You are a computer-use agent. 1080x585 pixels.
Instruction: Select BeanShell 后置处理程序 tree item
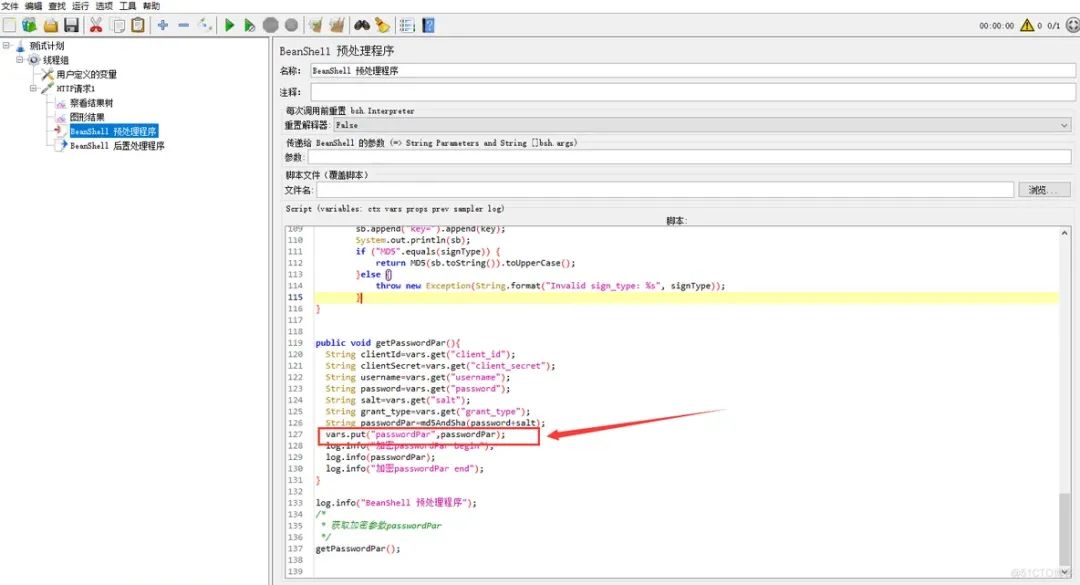pos(117,145)
